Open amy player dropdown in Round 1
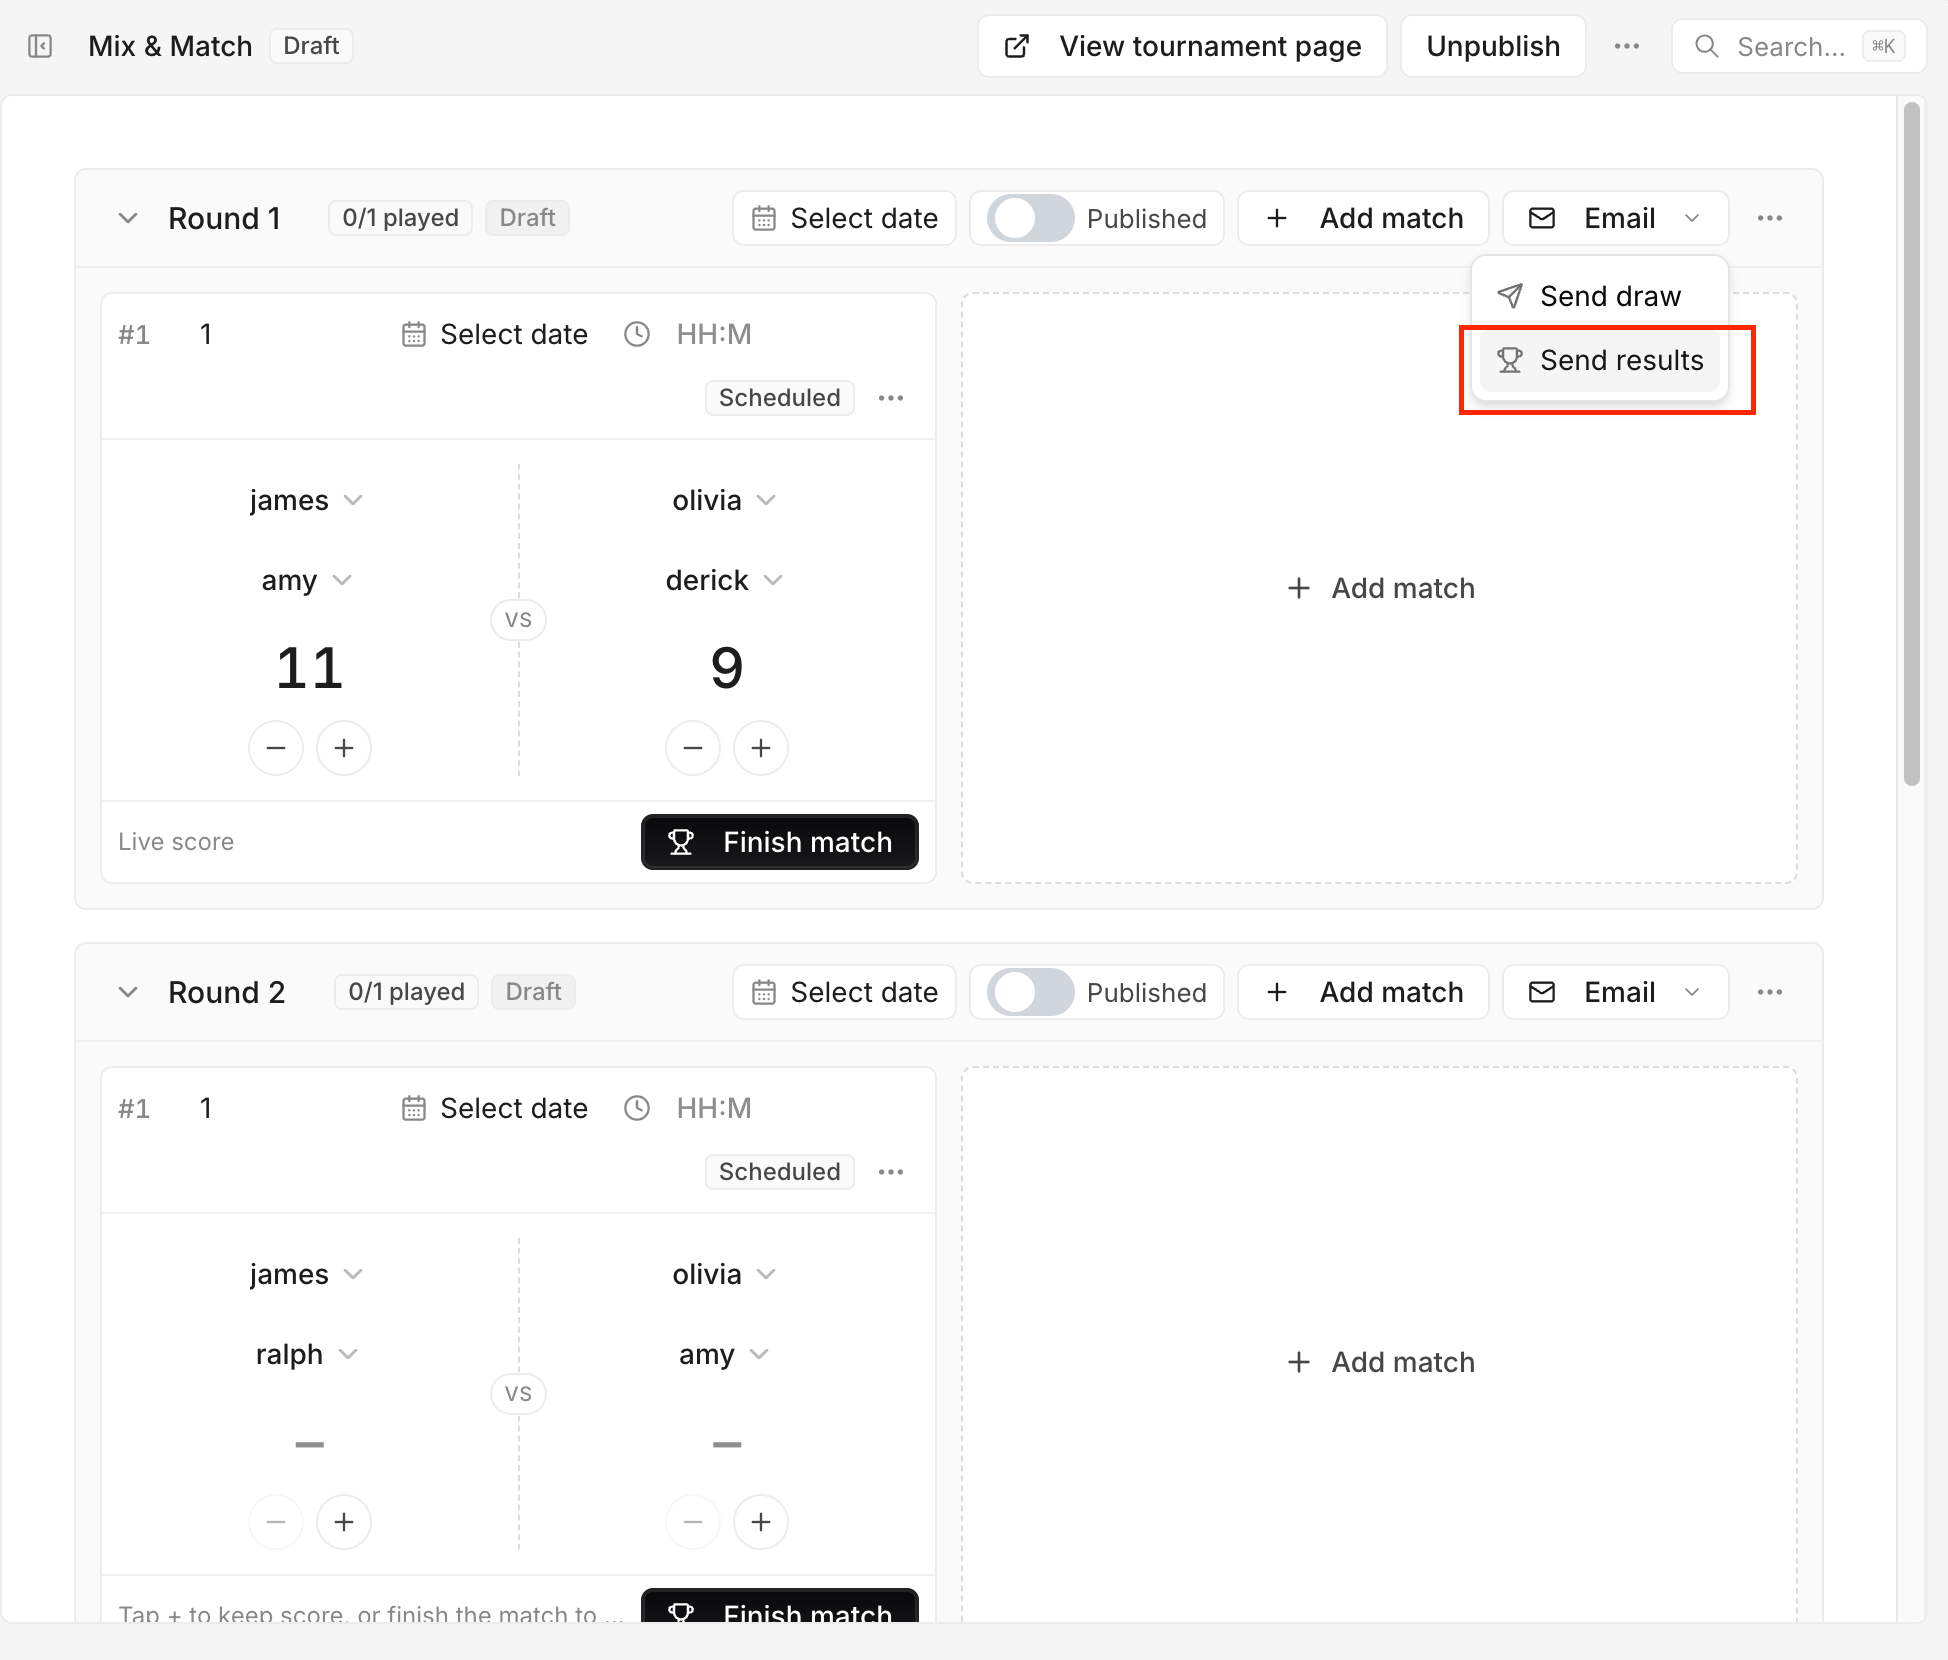This screenshot has width=1948, height=1660. pos(306,580)
